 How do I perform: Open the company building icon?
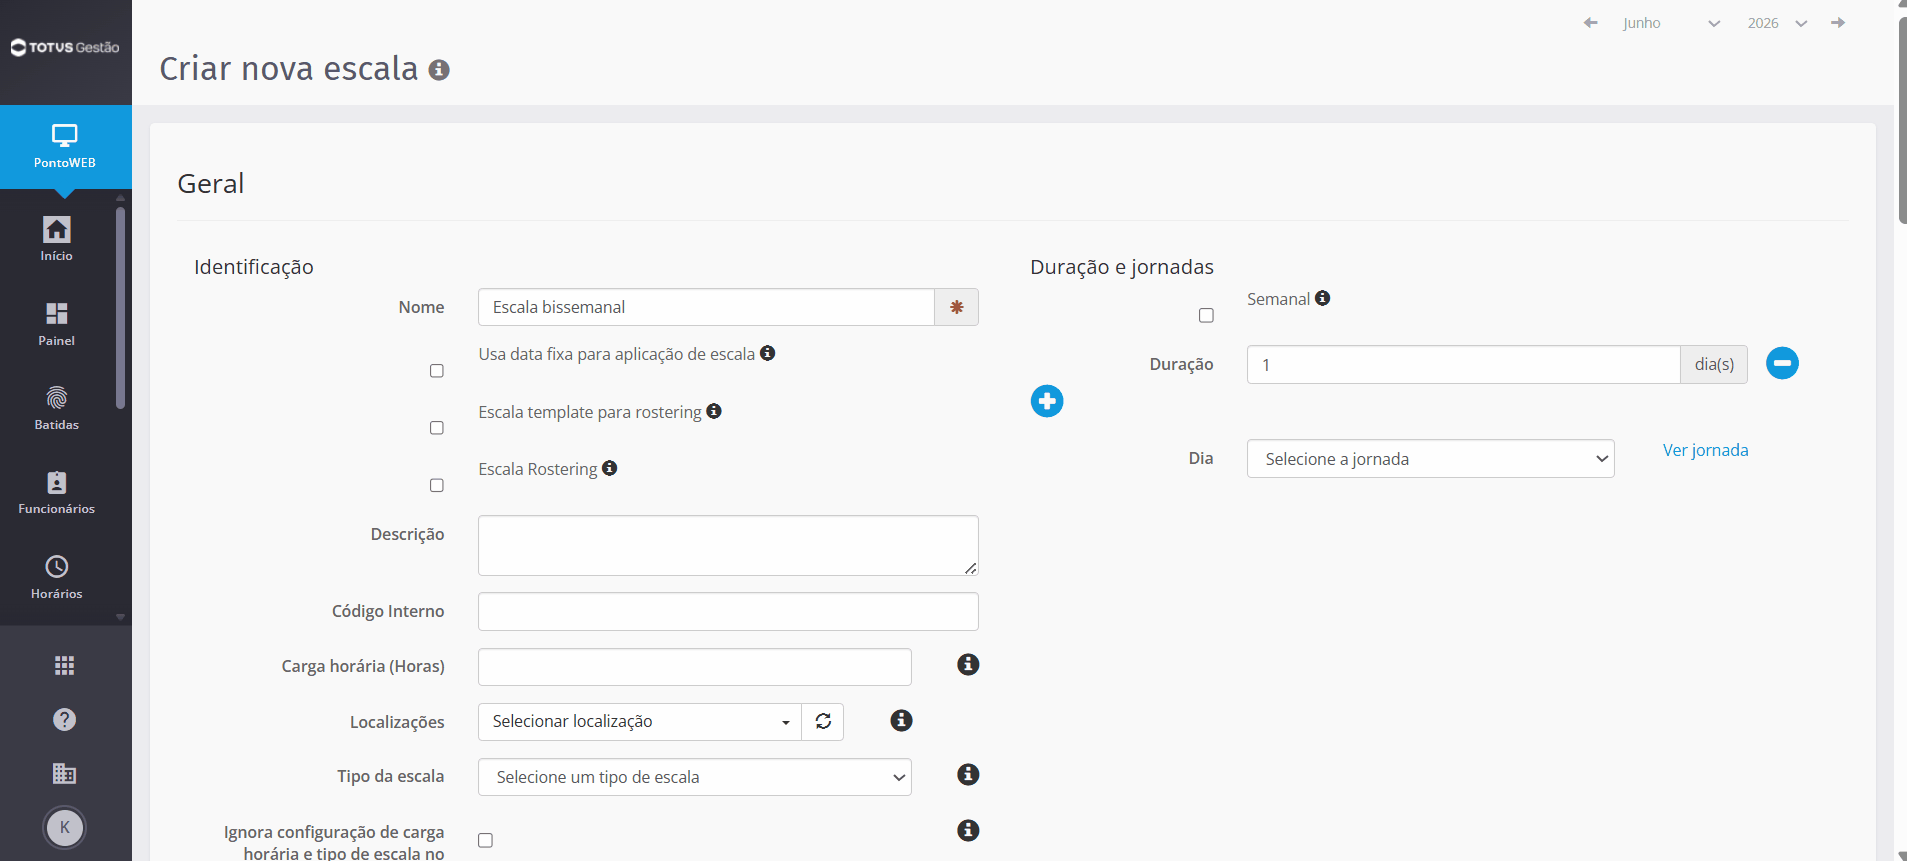pos(65,773)
